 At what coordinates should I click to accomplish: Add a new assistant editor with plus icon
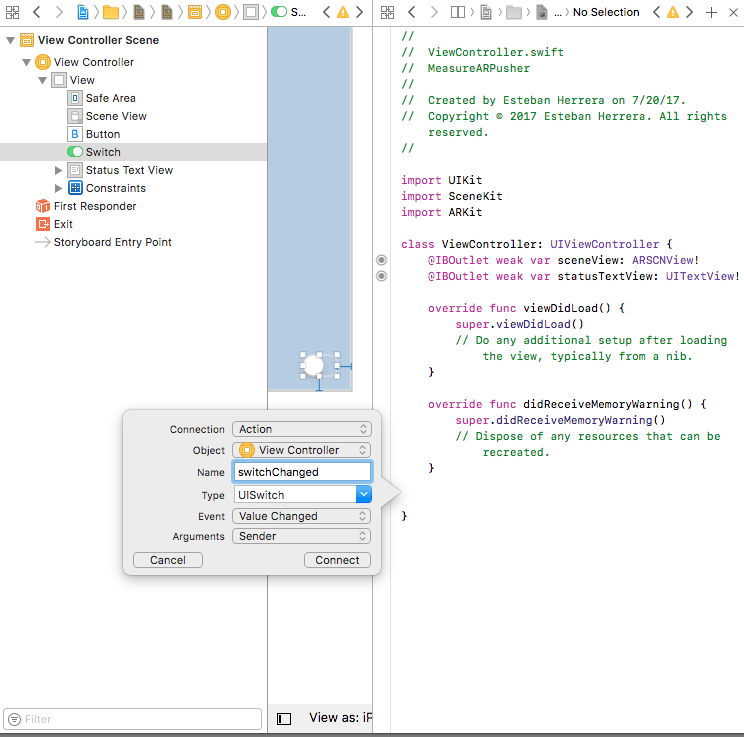[x=711, y=12]
